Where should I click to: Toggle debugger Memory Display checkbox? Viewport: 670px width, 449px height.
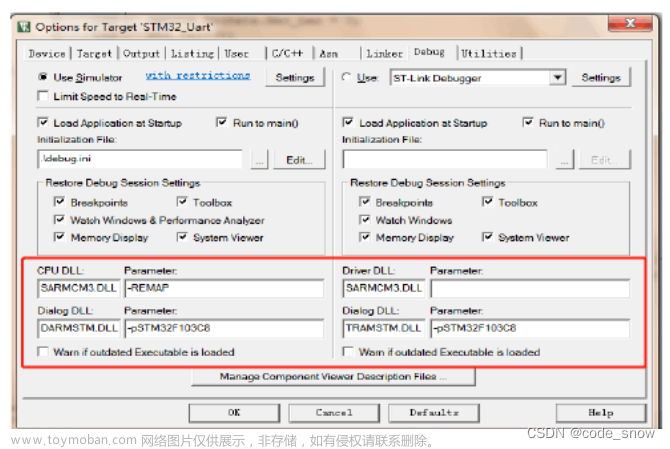pyautogui.click(x=364, y=237)
